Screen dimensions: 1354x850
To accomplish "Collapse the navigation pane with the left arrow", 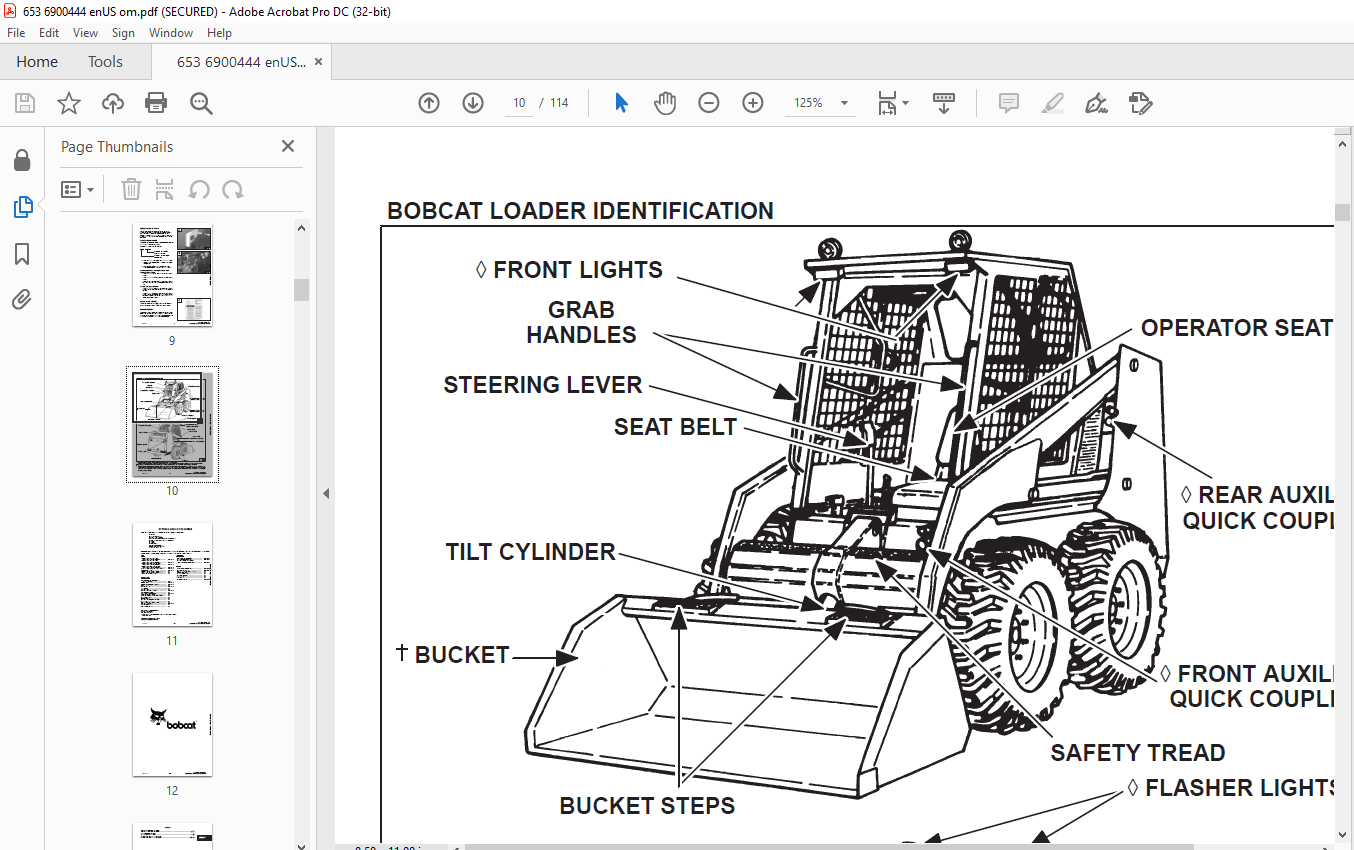I will (326, 493).
